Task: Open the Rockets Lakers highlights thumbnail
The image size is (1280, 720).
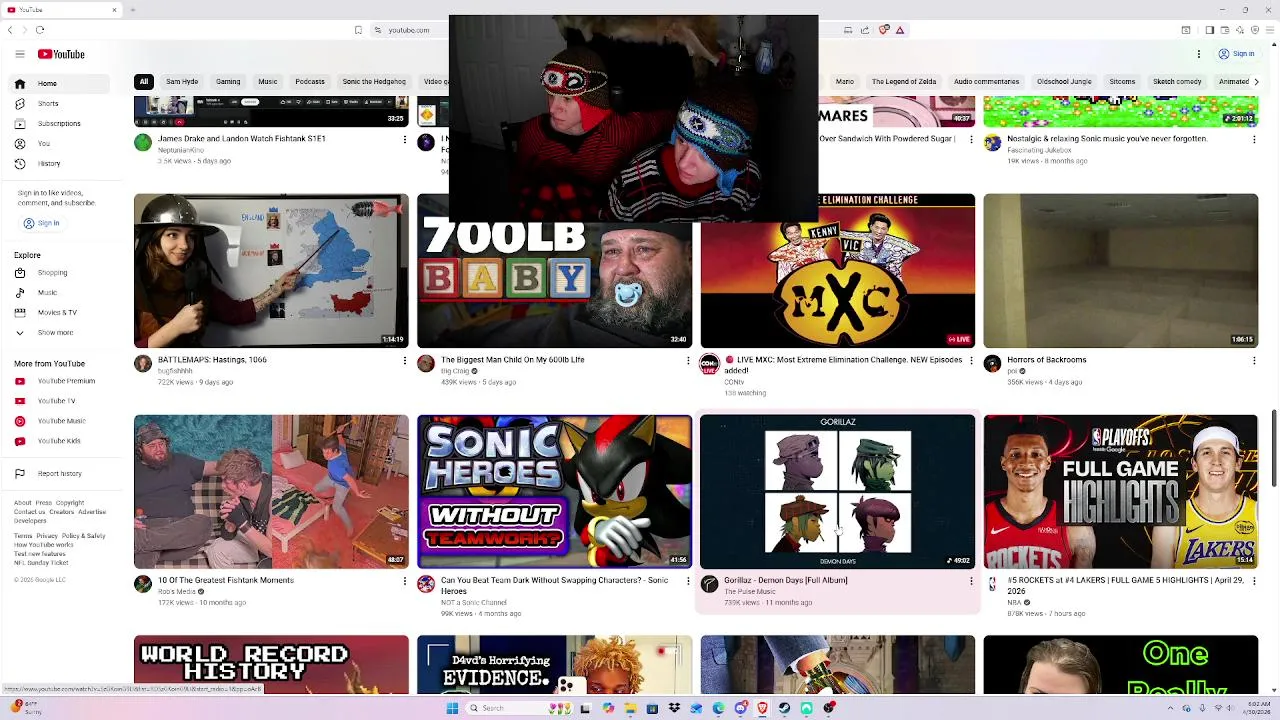Action: click(1121, 492)
